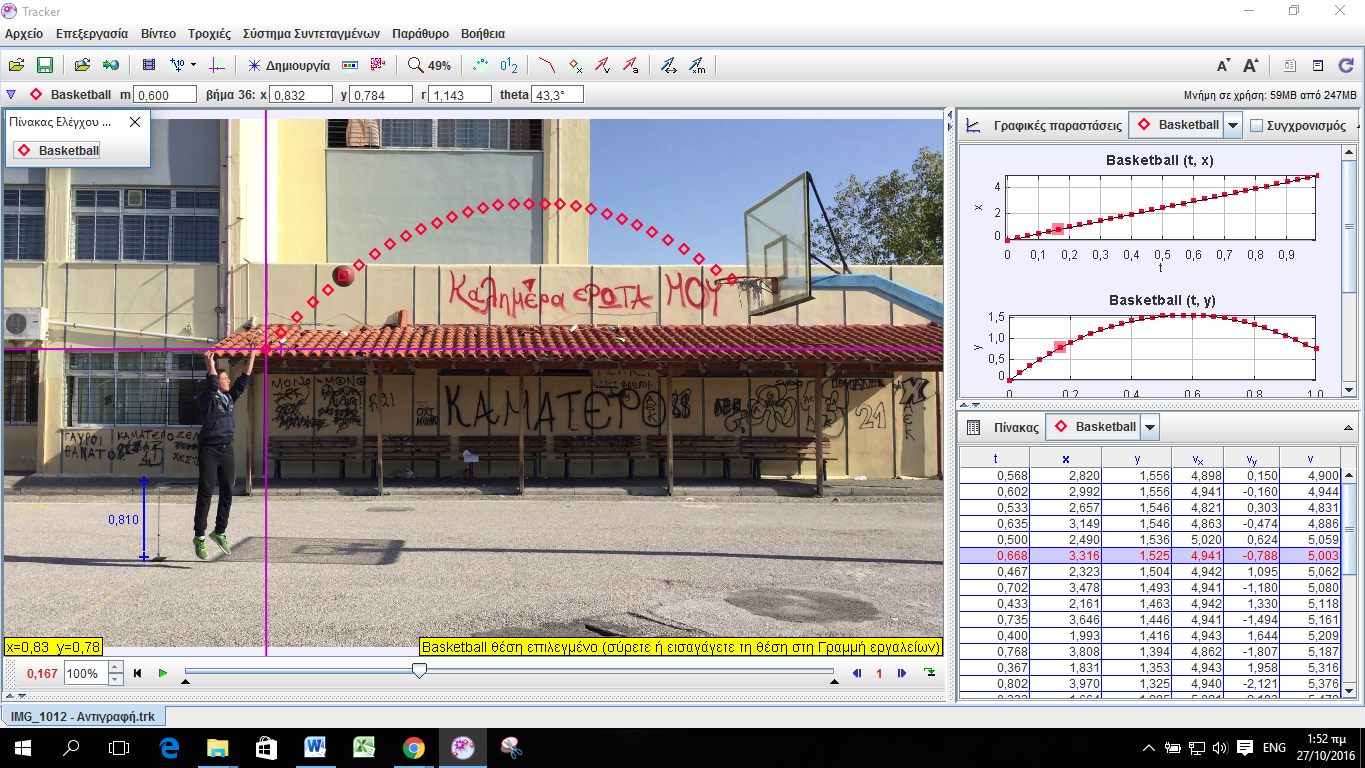1365x768 pixels.
Task: Expand the purple track selector triangle
Action: pyautogui.click(x=11, y=95)
